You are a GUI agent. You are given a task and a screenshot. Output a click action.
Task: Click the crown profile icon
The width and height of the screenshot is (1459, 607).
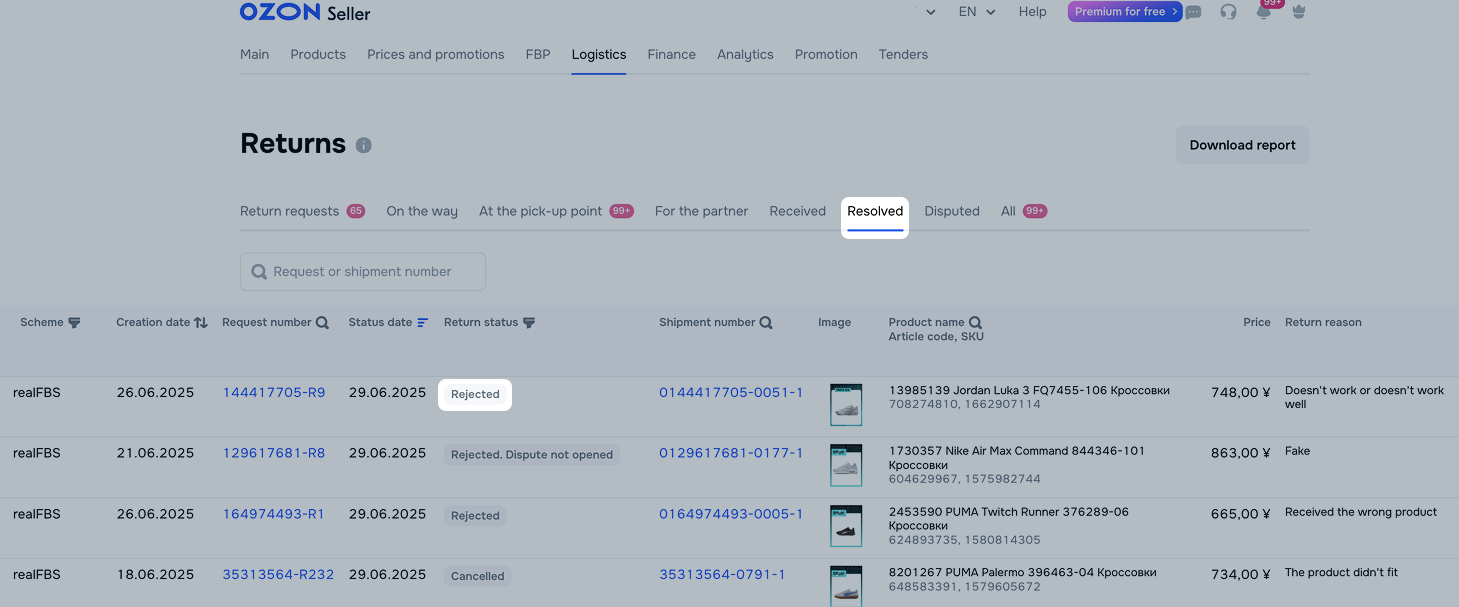click(x=1299, y=12)
